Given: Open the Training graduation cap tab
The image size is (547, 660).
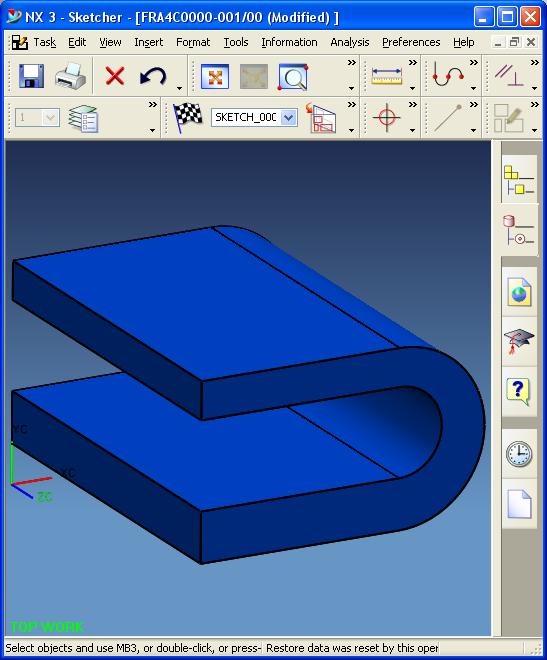Looking at the screenshot, I should click(519, 341).
